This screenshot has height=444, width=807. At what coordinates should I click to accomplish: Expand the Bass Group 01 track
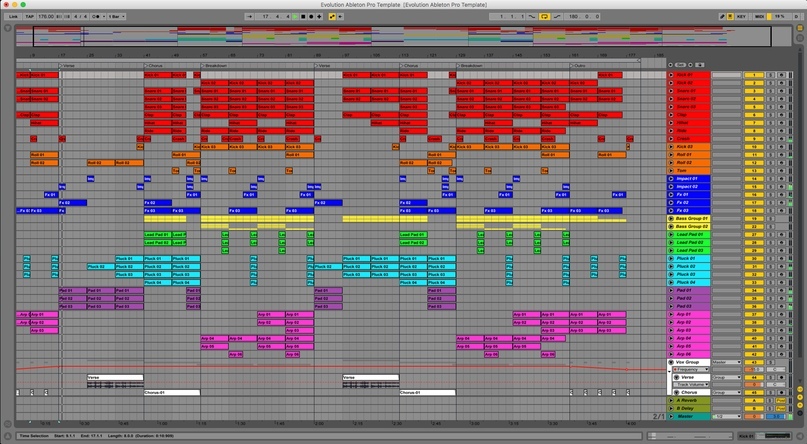tap(671, 219)
